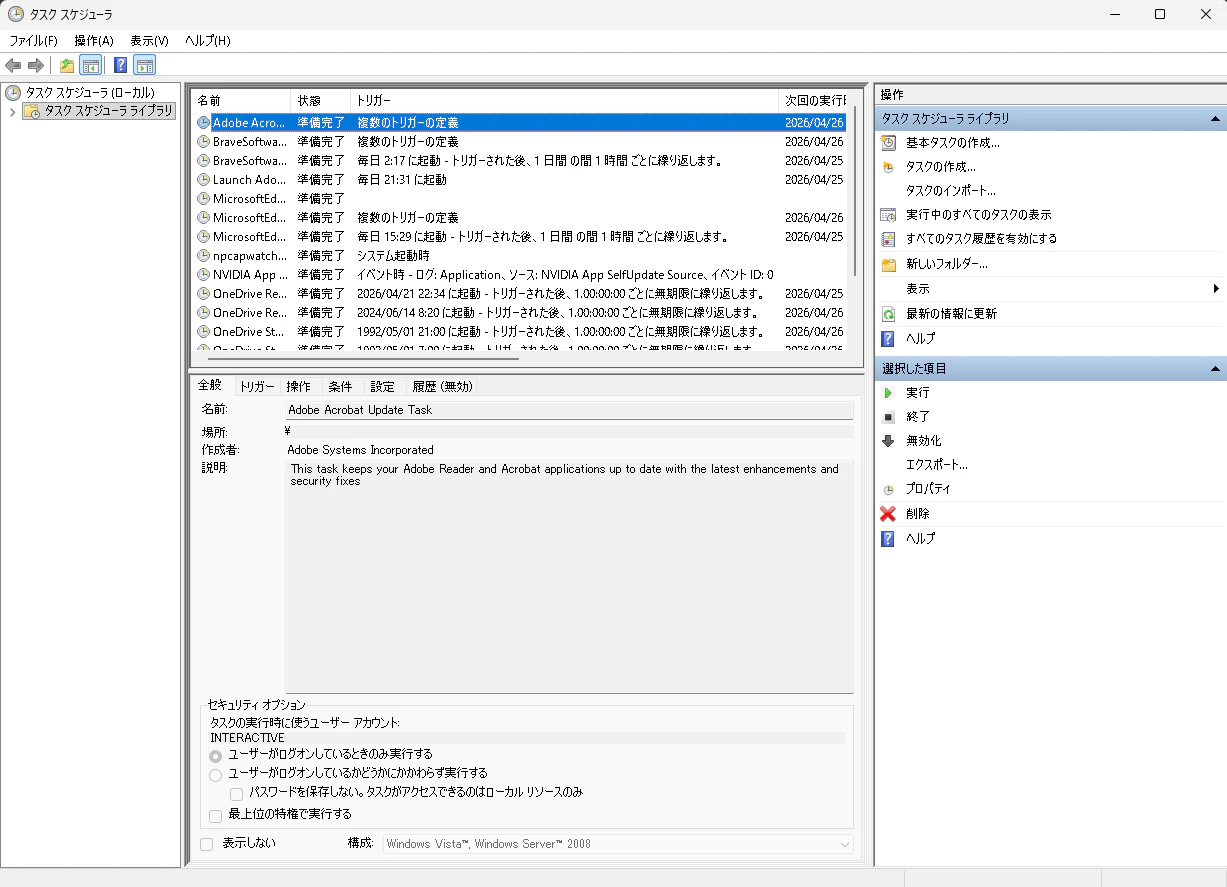Click the red X 削除 icon

pyautogui.click(x=888, y=514)
